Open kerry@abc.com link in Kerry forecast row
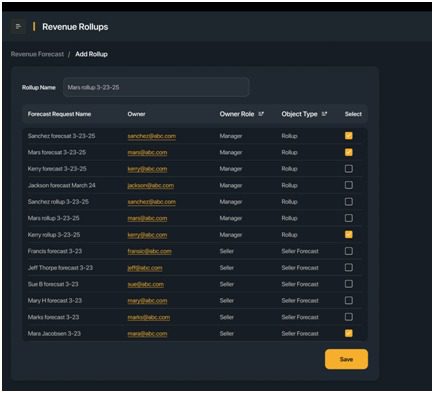 click(x=147, y=169)
